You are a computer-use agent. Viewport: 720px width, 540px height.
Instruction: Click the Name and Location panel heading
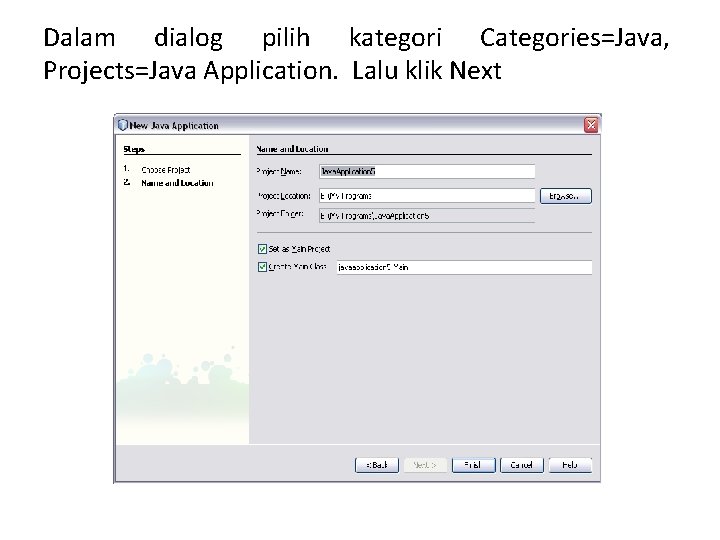click(292, 149)
